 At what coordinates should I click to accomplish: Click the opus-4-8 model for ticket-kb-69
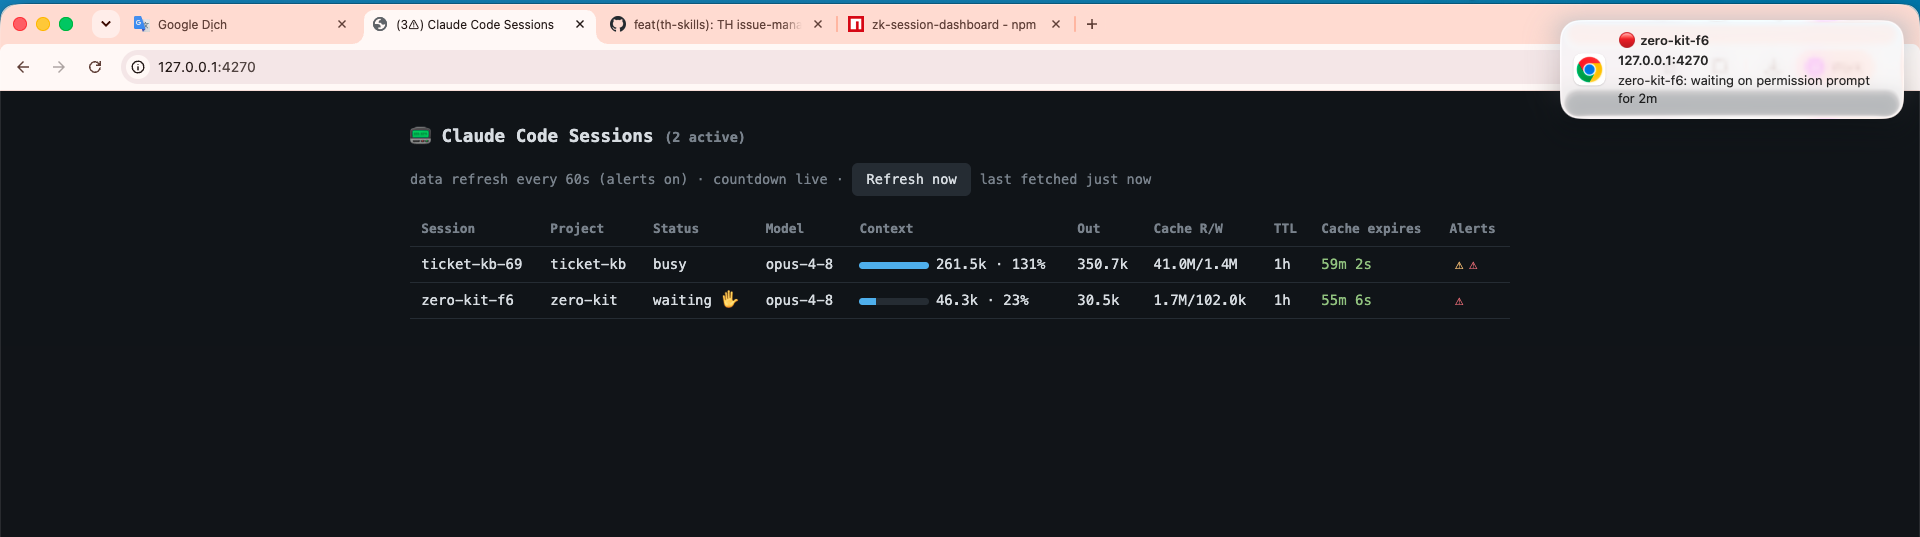coord(799,264)
